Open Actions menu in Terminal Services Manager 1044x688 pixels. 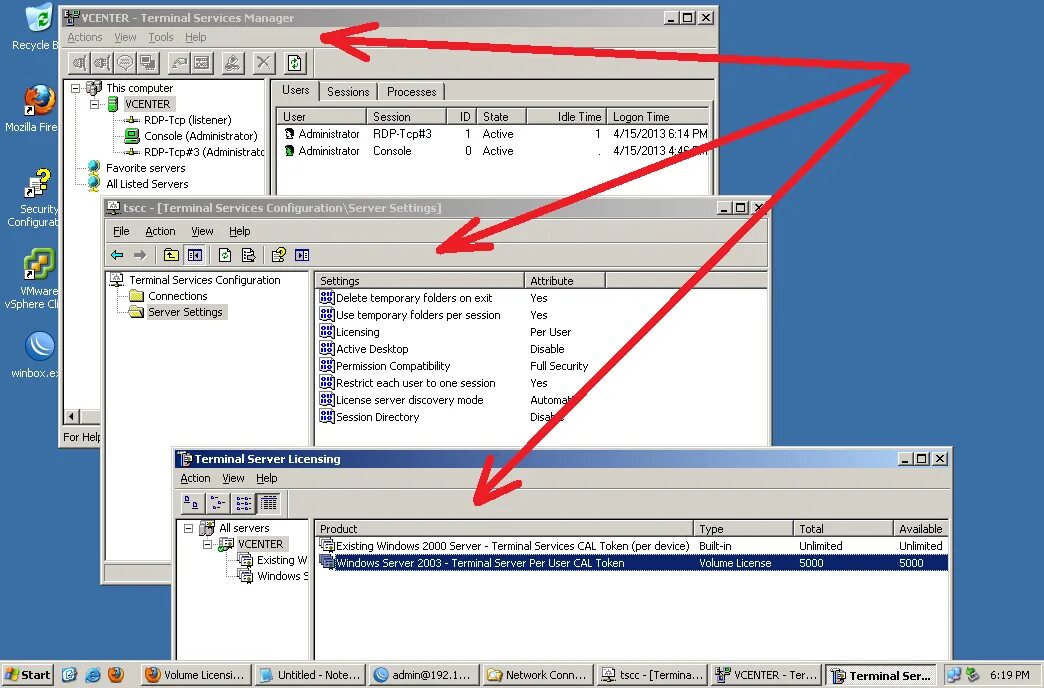85,37
